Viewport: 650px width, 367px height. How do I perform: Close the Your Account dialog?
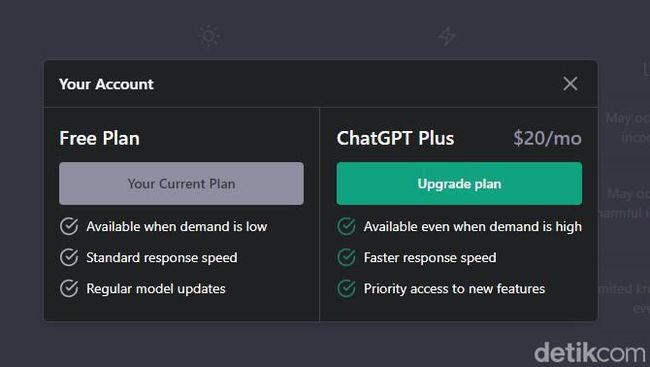570,84
